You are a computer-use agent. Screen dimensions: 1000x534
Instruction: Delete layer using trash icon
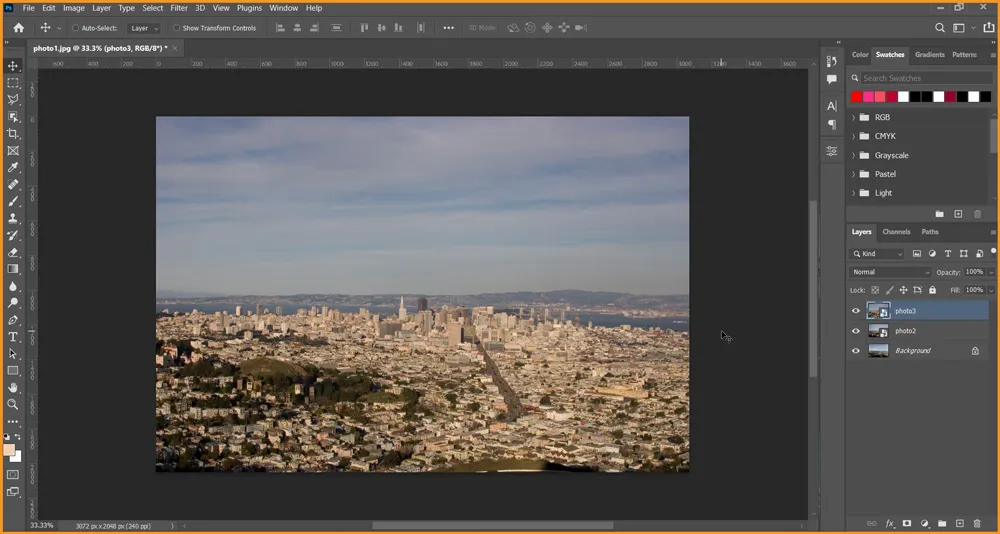pyautogui.click(x=977, y=523)
